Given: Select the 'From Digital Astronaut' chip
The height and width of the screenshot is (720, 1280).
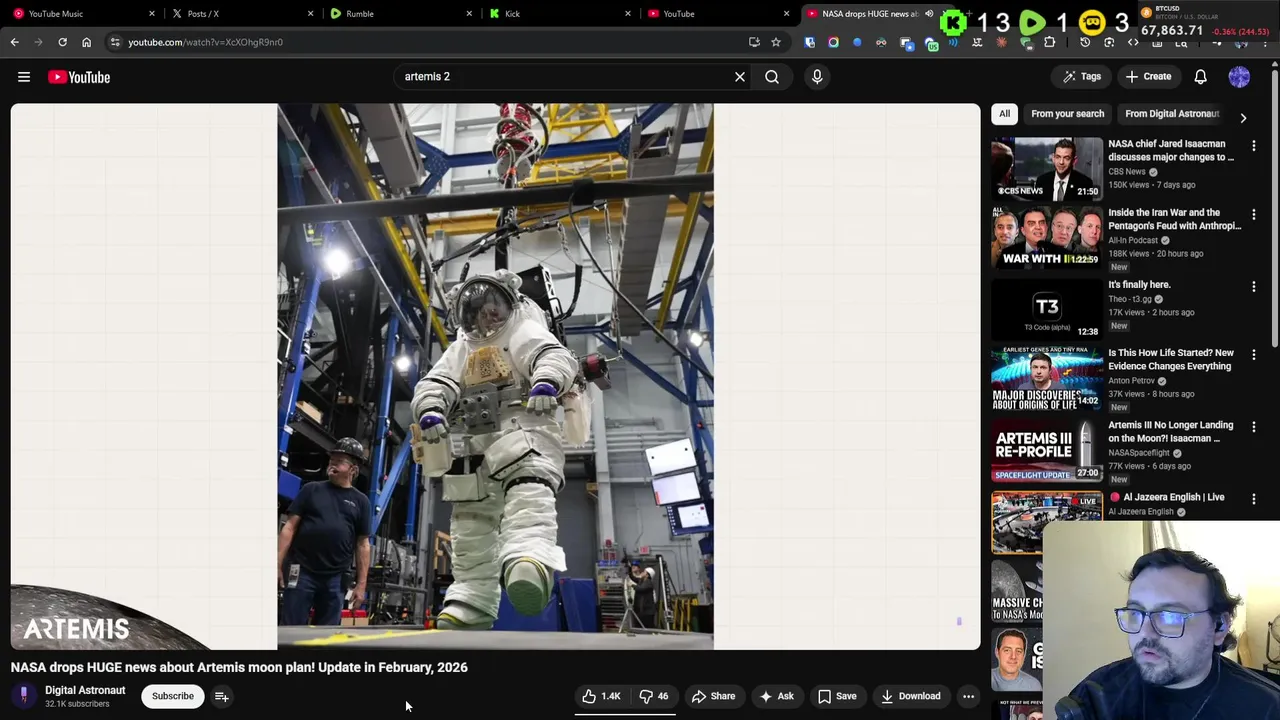Looking at the screenshot, I should 1171,114.
